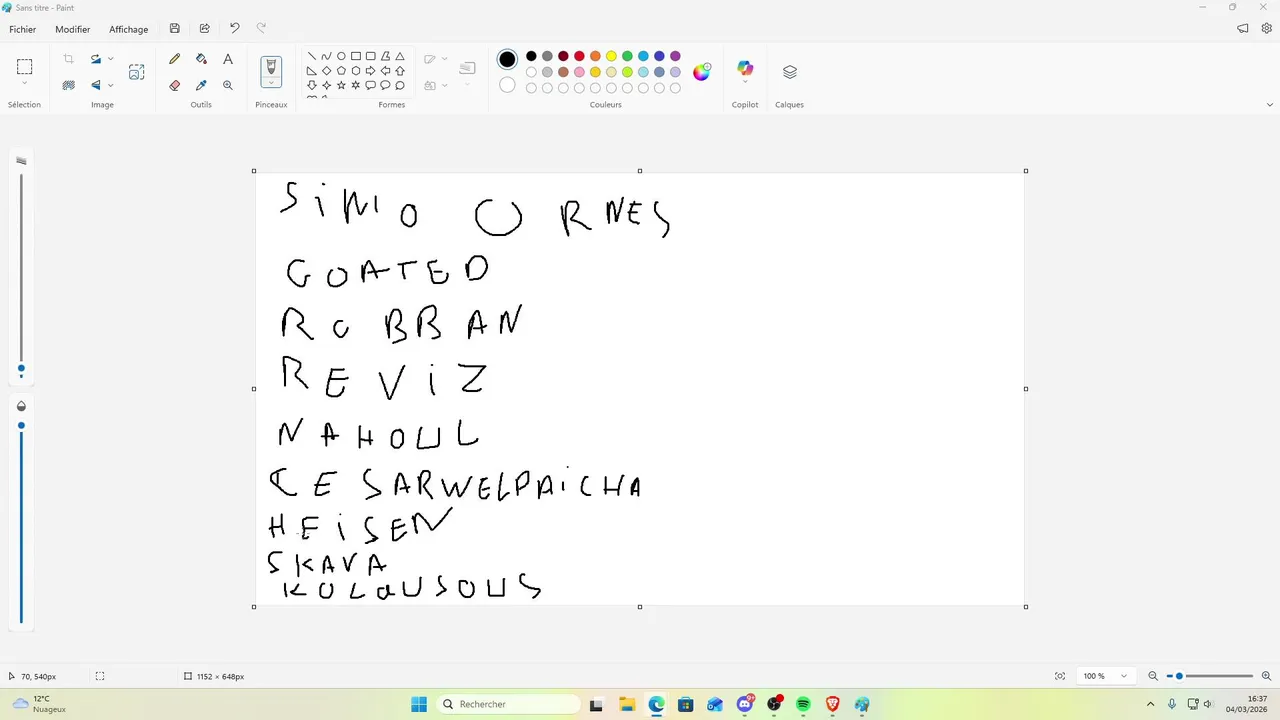
Task: Select primary color 1 circle
Action: click(507, 60)
